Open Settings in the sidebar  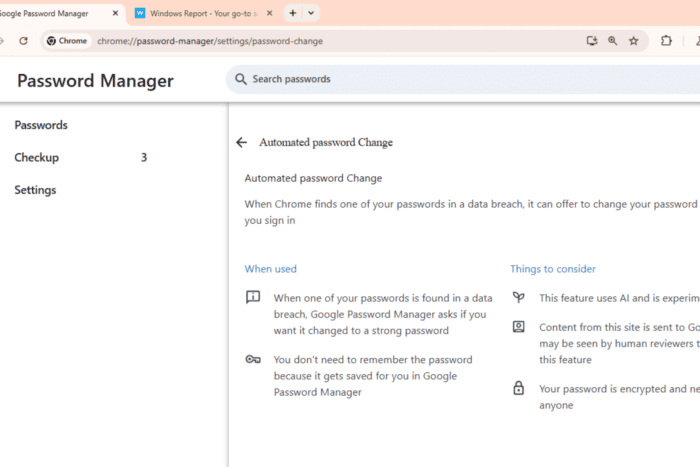(x=35, y=190)
